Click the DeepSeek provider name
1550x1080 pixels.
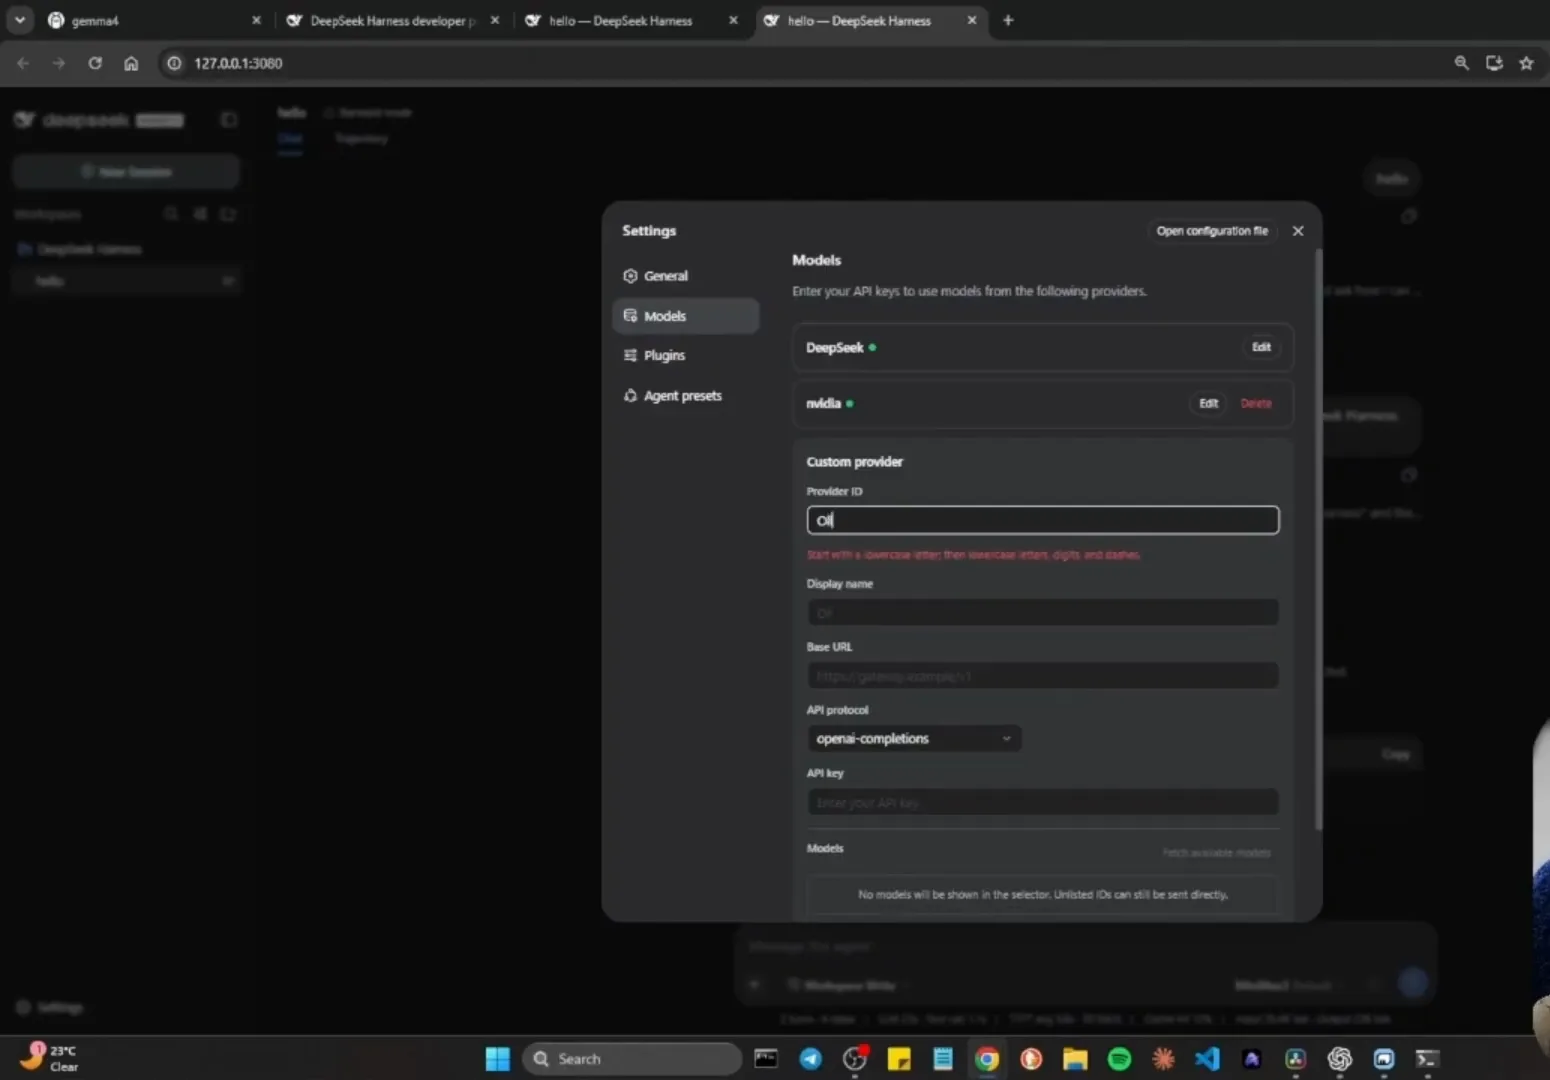(x=834, y=348)
